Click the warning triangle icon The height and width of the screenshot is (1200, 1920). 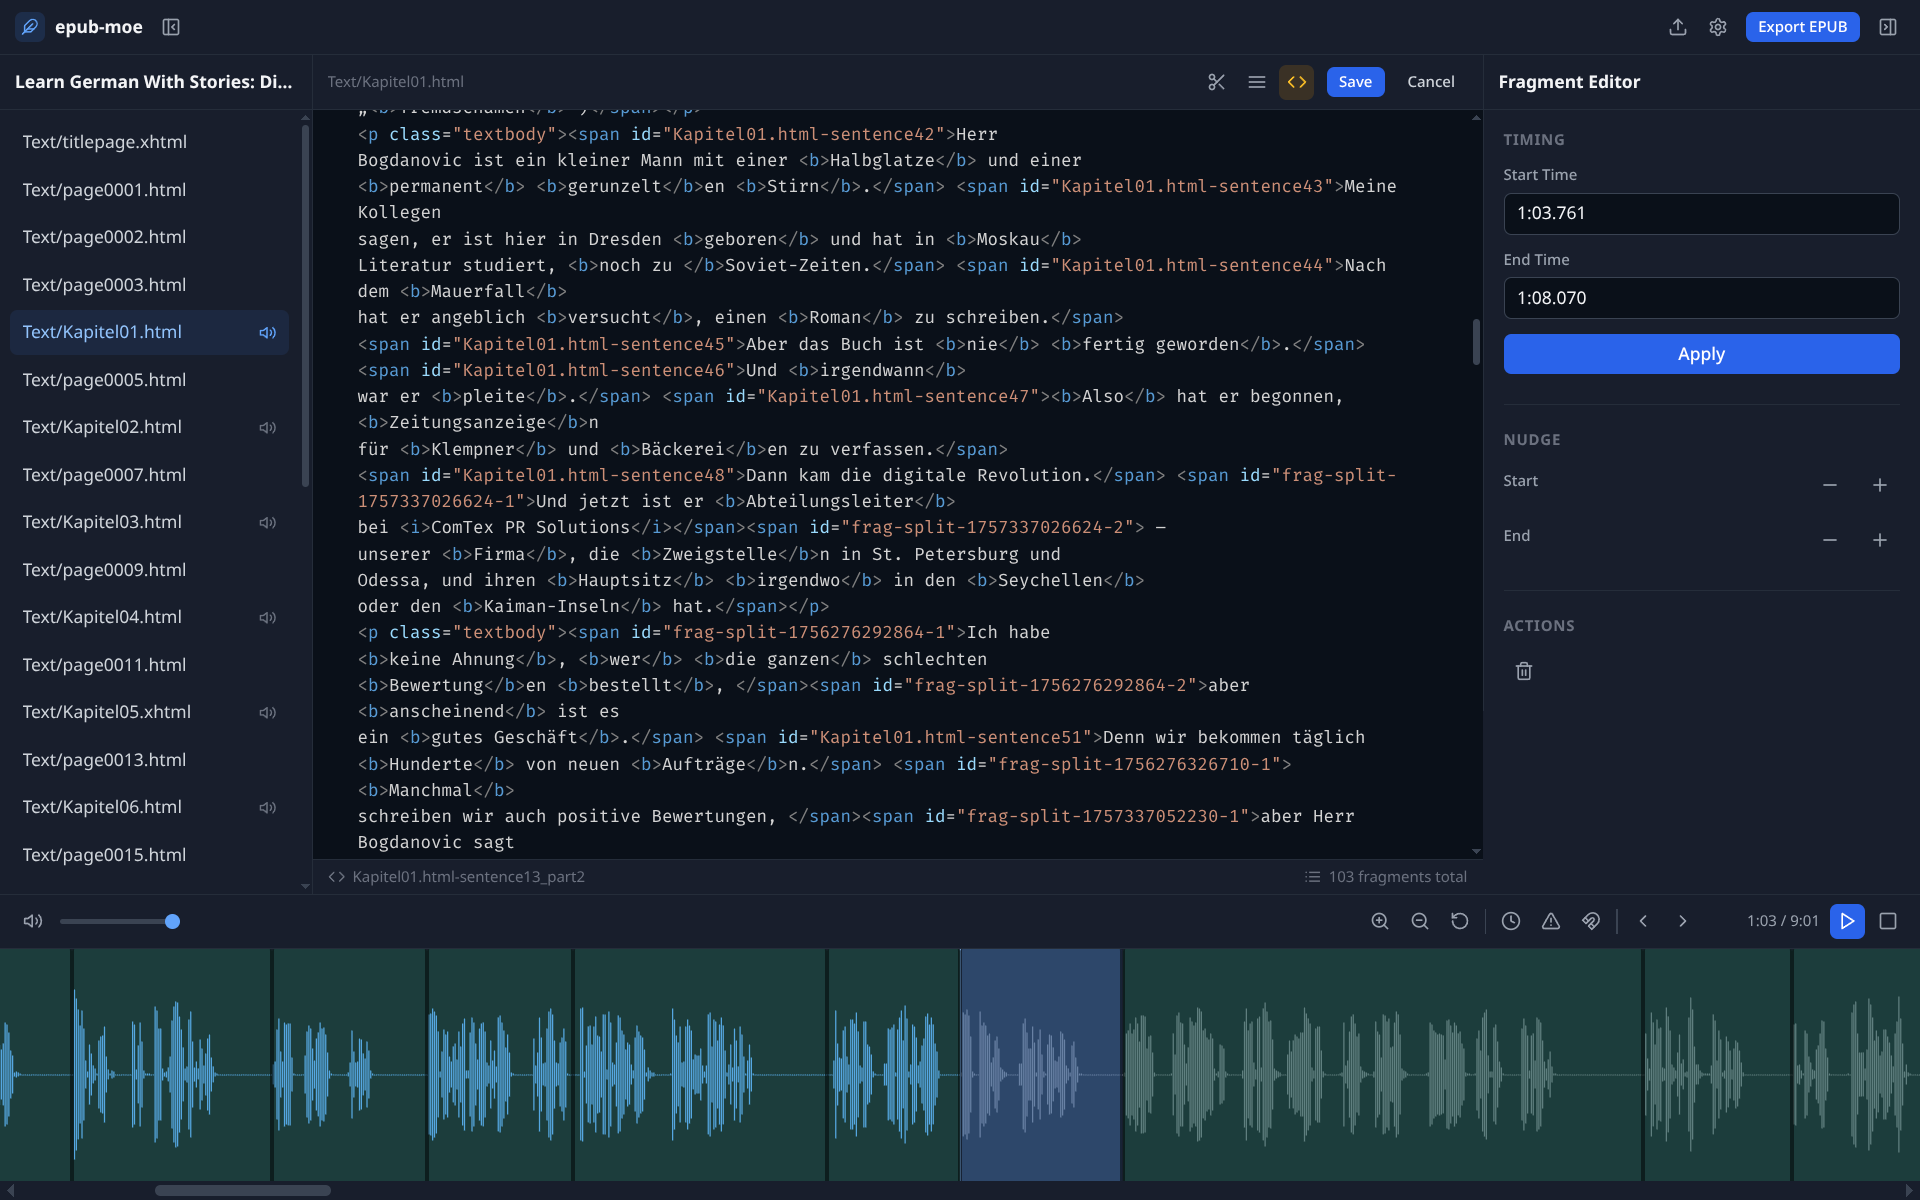pyautogui.click(x=1551, y=921)
